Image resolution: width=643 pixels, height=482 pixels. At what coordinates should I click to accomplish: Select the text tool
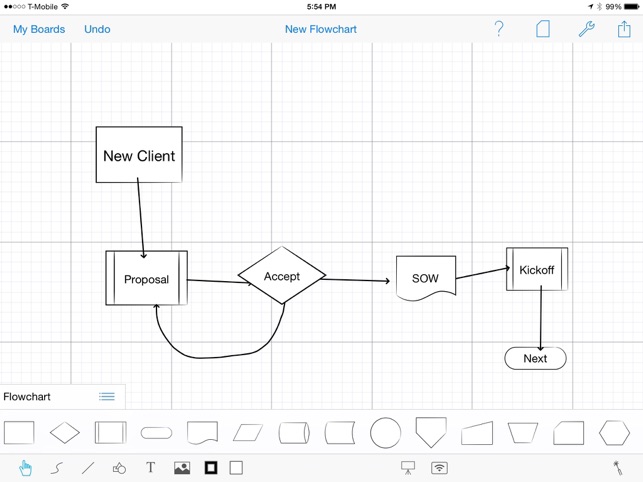(x=150, y=468)
